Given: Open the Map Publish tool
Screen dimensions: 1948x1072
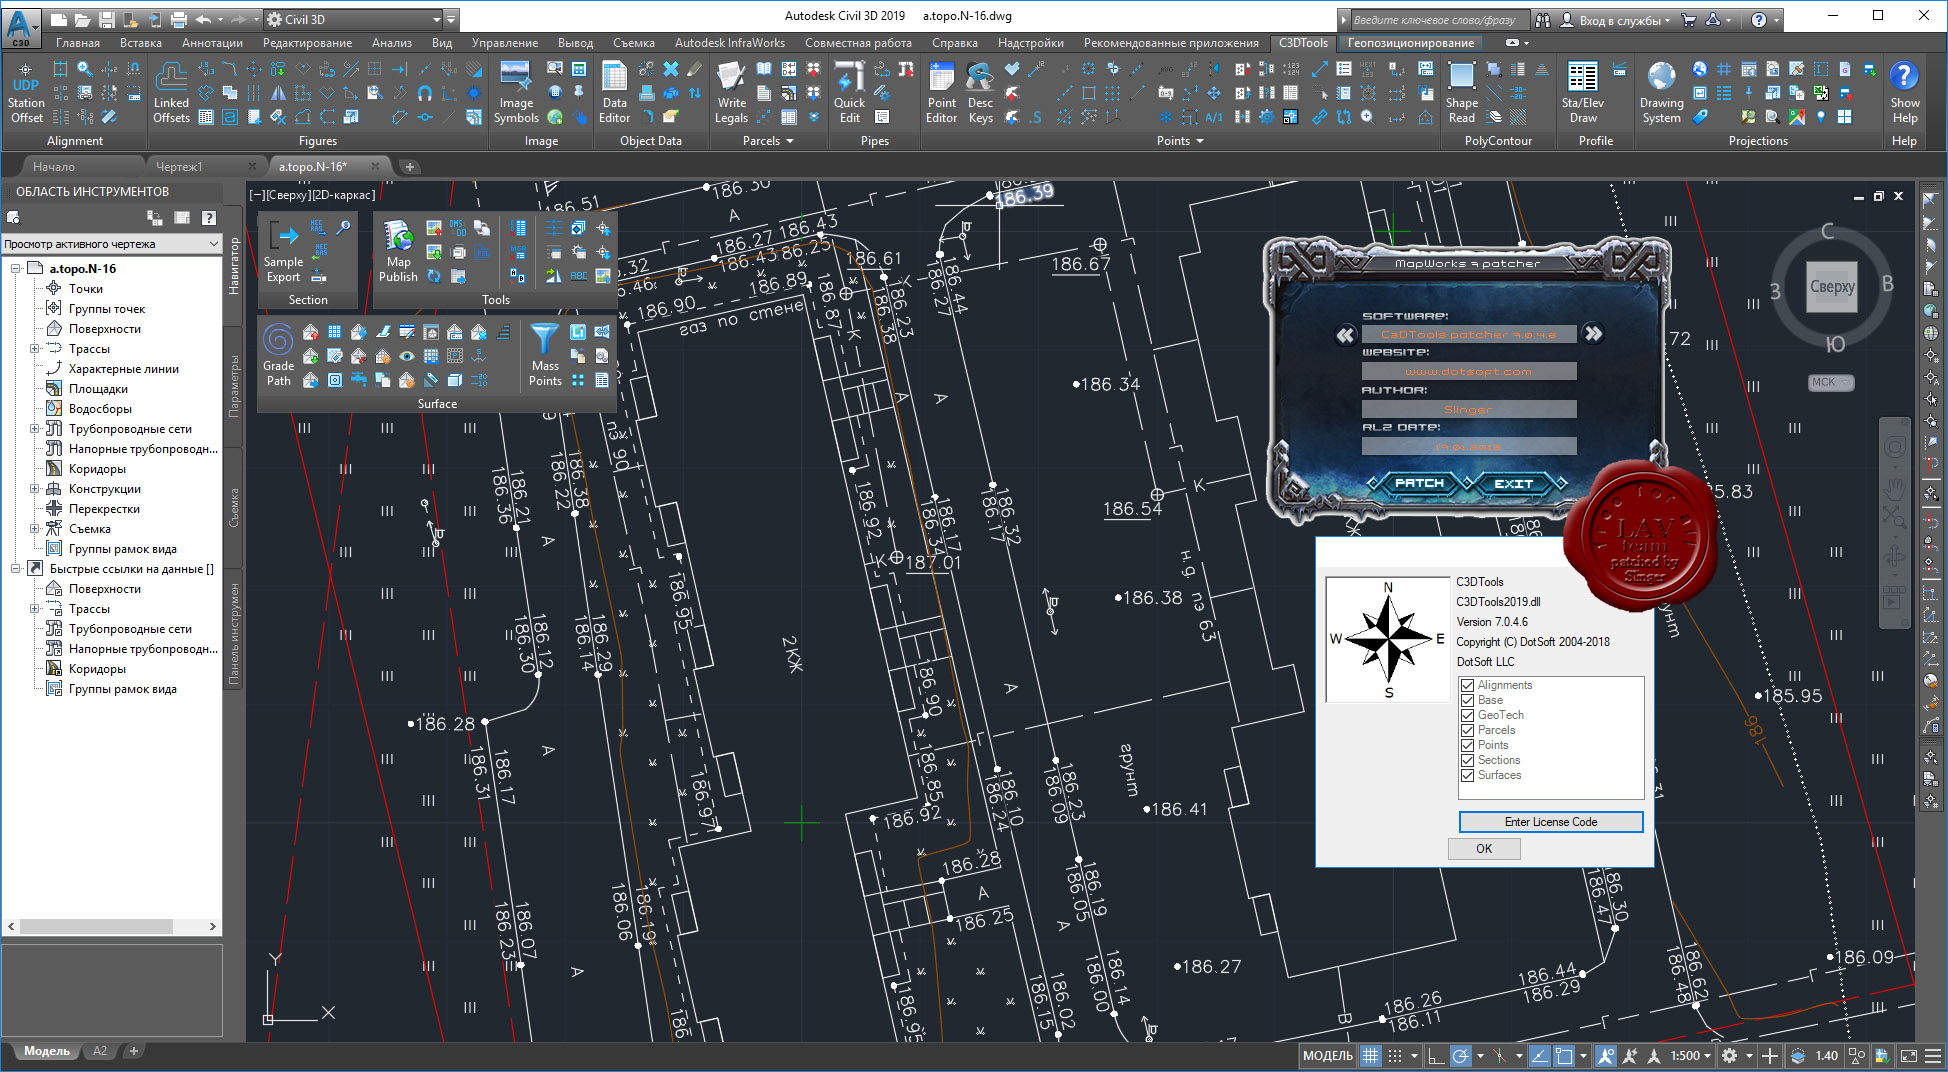Looking at the screenshot, I should (398, 251).
